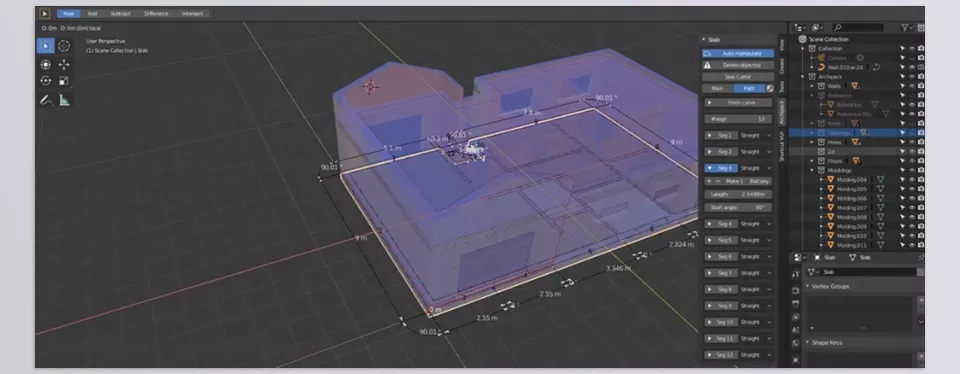Toggle visibility eye of Walls row
960x374 pixels.
pos(912,86)
